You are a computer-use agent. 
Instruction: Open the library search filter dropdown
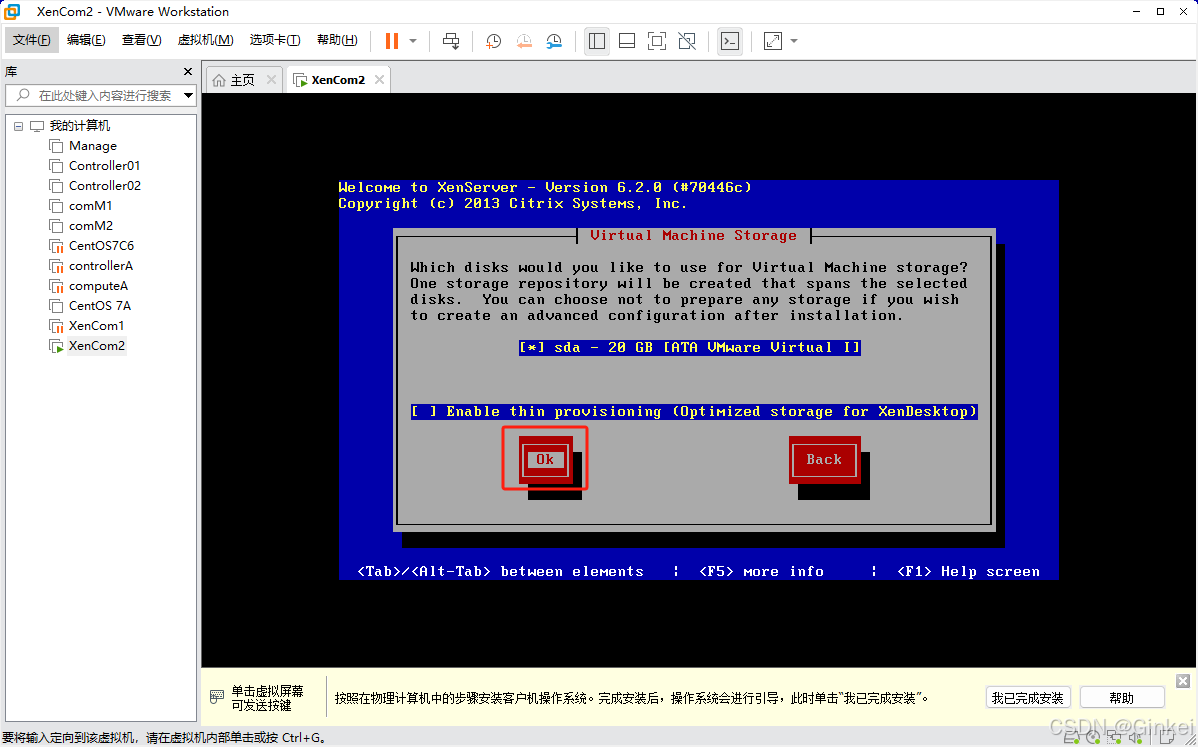coord(188,95)
